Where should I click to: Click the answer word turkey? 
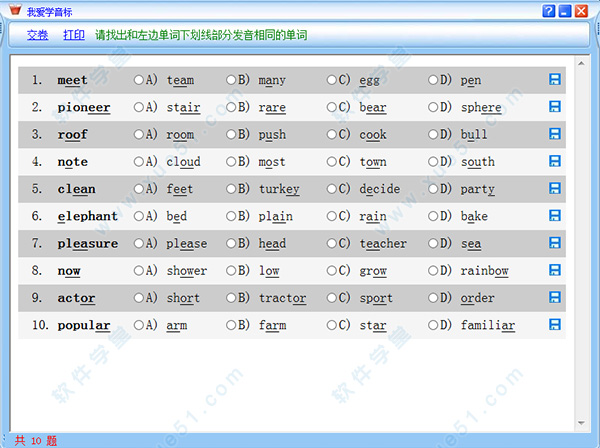click(x=279, y=189)
